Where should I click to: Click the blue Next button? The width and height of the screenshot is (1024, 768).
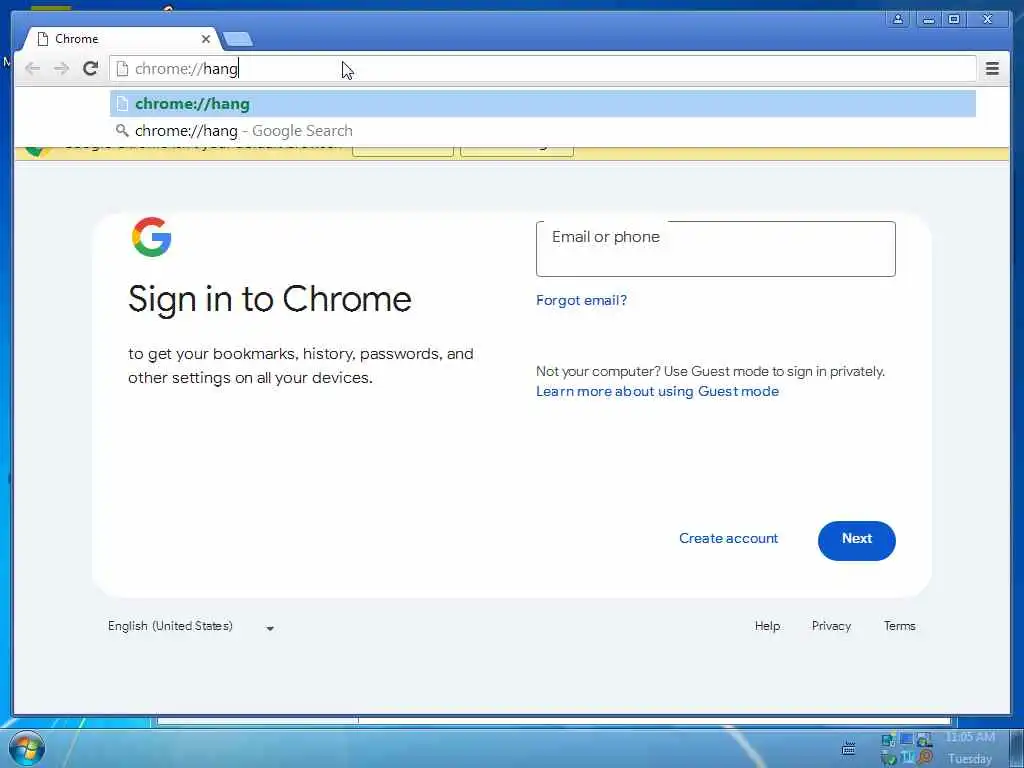[x=856, y=540]
